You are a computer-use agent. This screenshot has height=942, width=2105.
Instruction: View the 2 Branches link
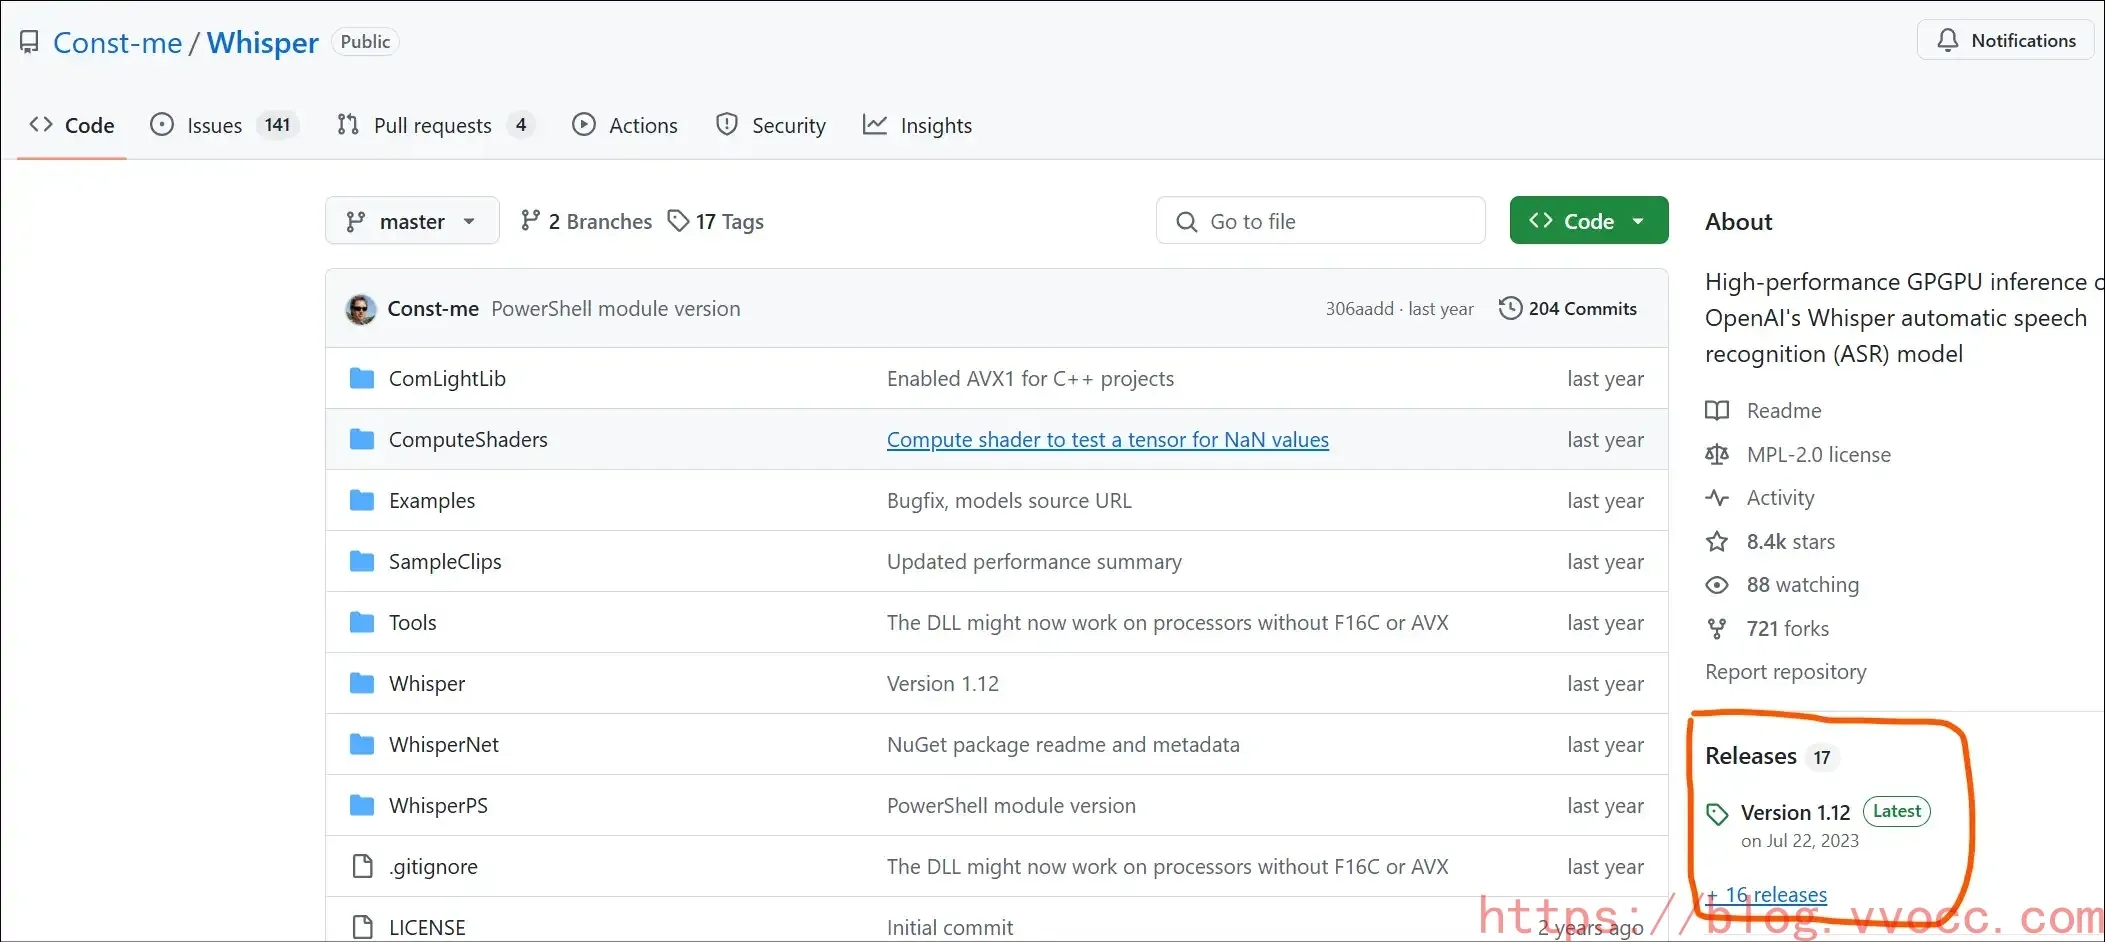[587, 221]
